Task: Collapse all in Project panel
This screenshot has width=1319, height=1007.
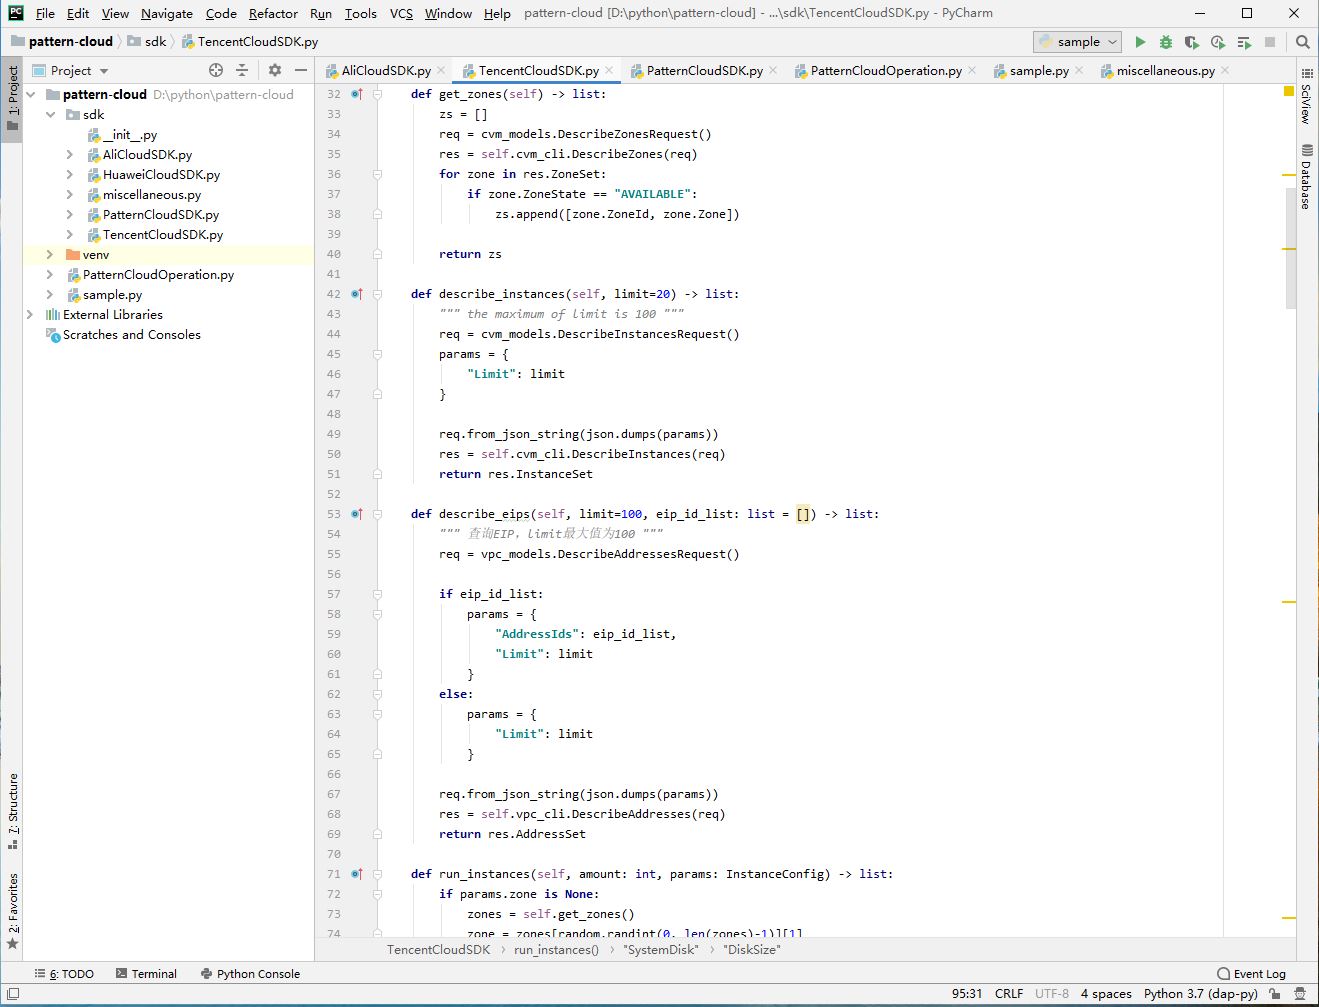Action: click(242, 70)
